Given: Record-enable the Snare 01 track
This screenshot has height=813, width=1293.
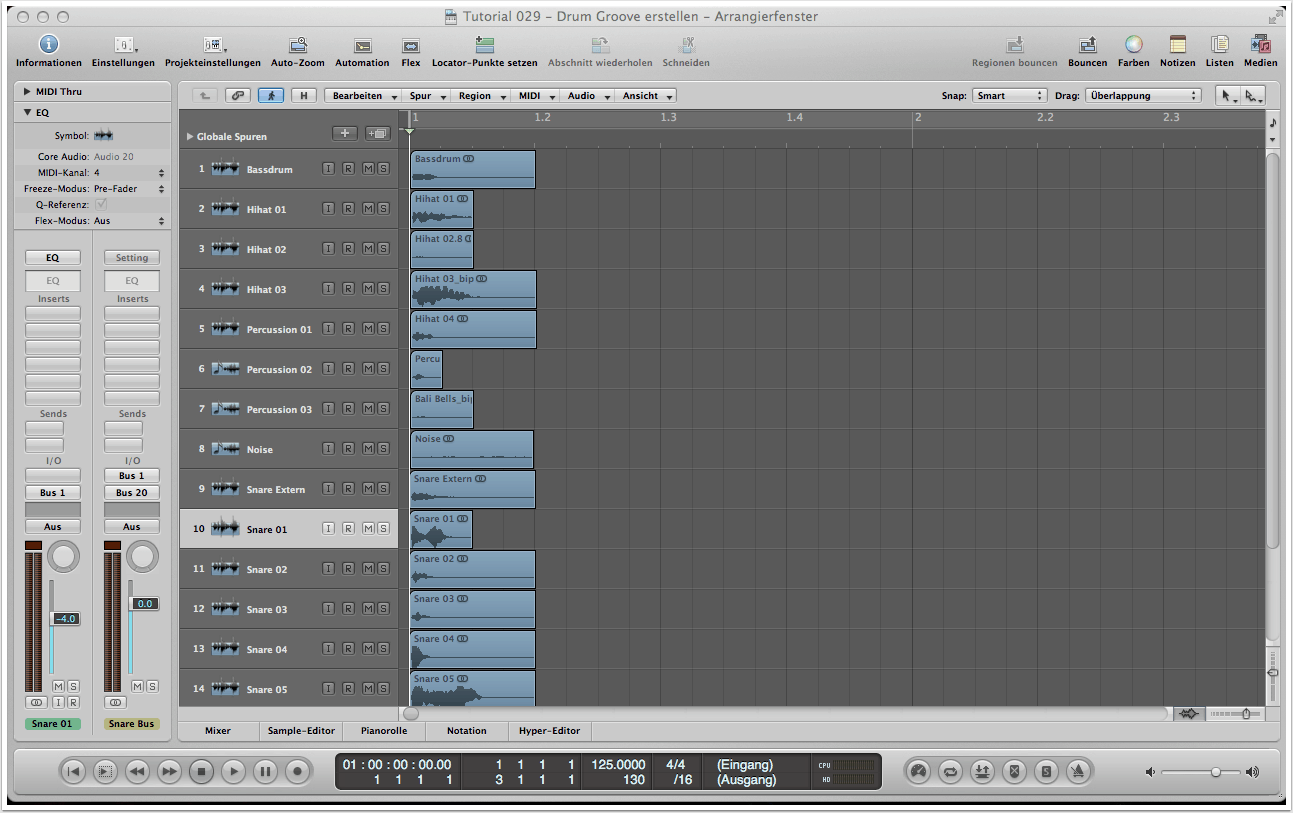Looking at the screenshot, I should (x=348, y=529).
